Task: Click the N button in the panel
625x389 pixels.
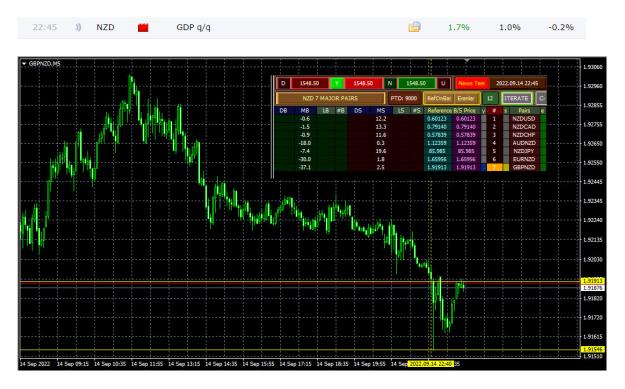Action: [390, 83]
